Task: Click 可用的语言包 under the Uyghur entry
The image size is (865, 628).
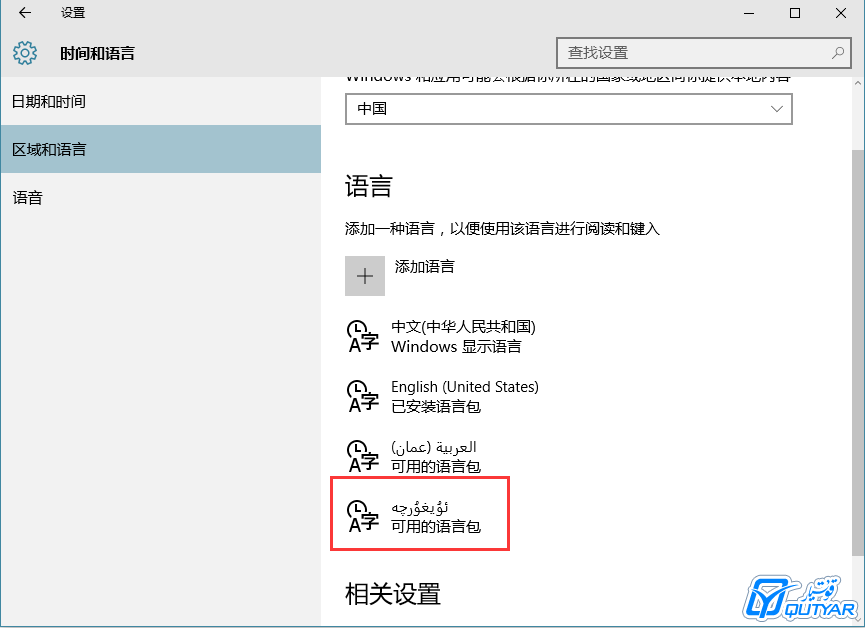Action: click(x=436, y=527)
